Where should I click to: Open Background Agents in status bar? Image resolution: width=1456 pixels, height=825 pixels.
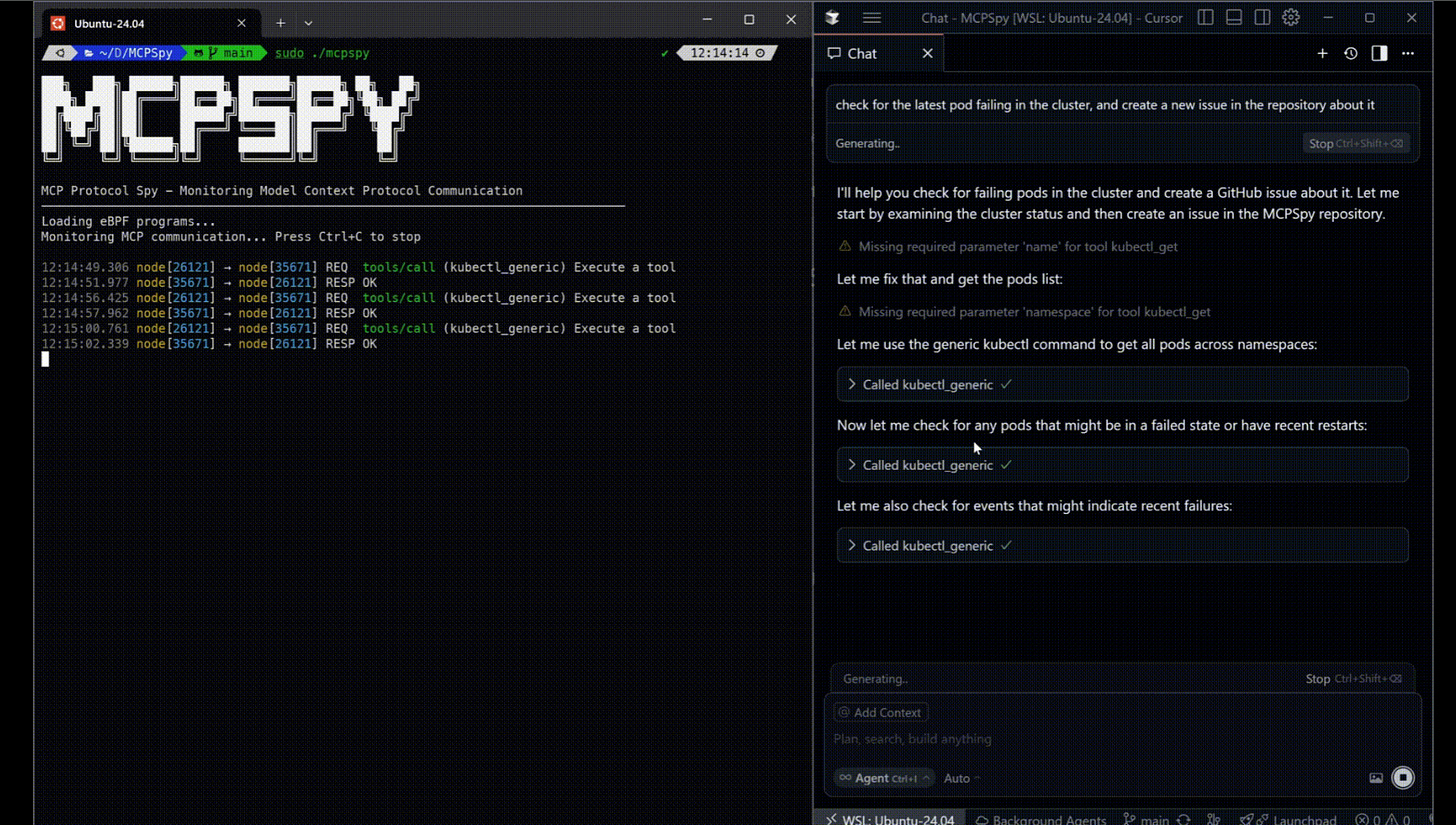coord(1040,820)
